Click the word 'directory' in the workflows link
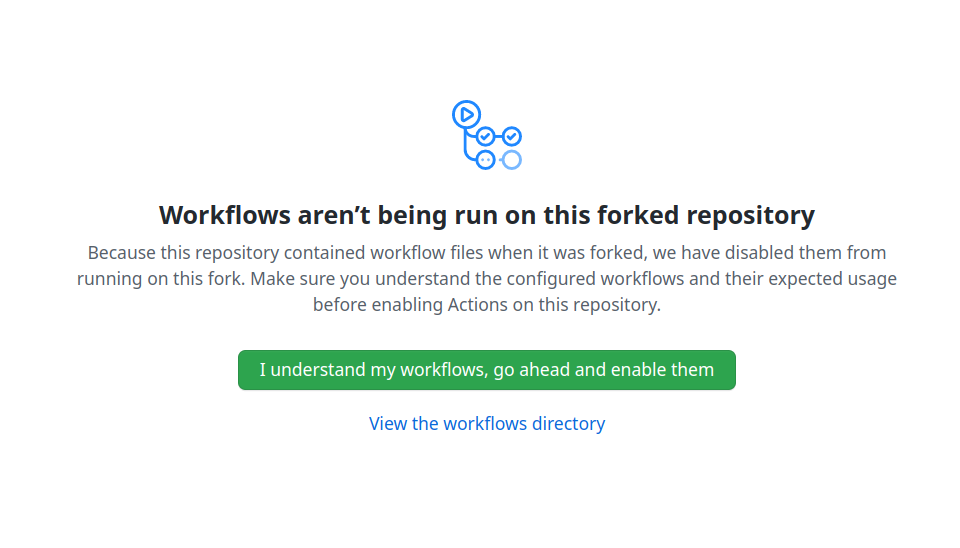The width and height of the screenshot is (960, 548). pos(568,424)
